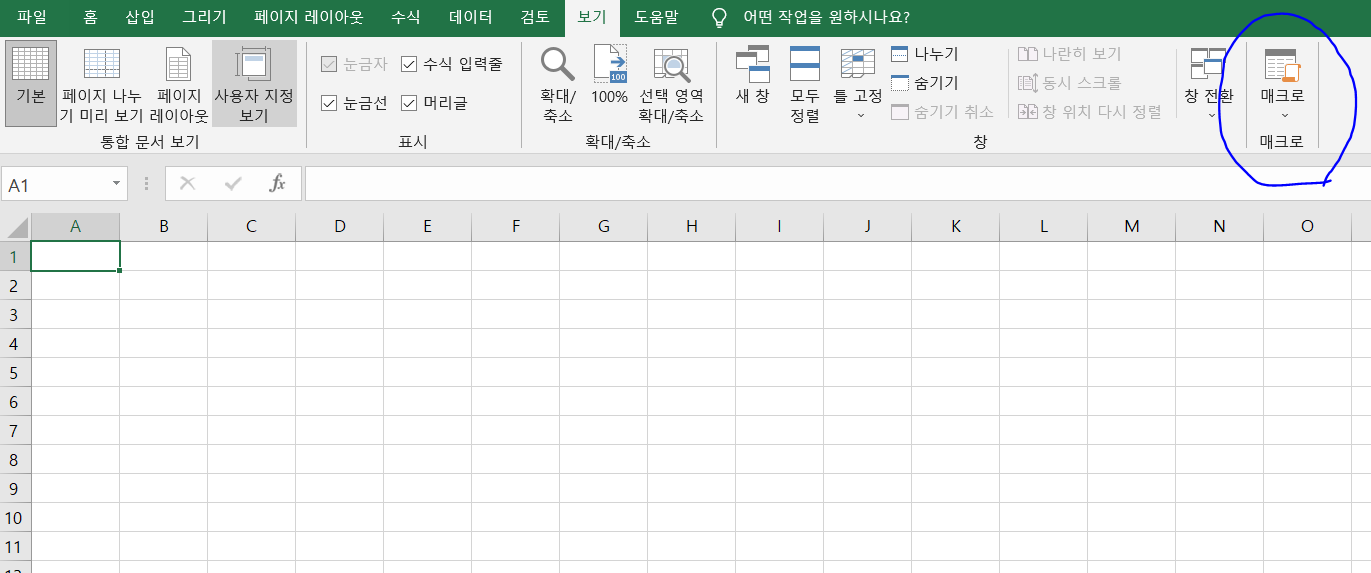Image resolution: width=1371 pixels, height=573 pixels.
Task: Click 선택 영역 확대/축소 icon
Action: pyautogui.click(x=671, y=65)
